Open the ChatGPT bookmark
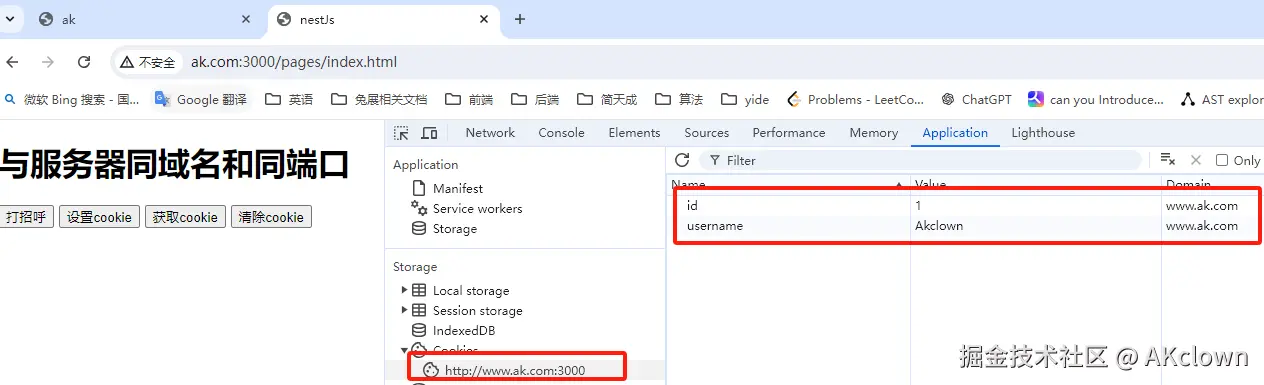Image resolution: width=1264 pixels, height=385 pixels. tap(976, 99)
